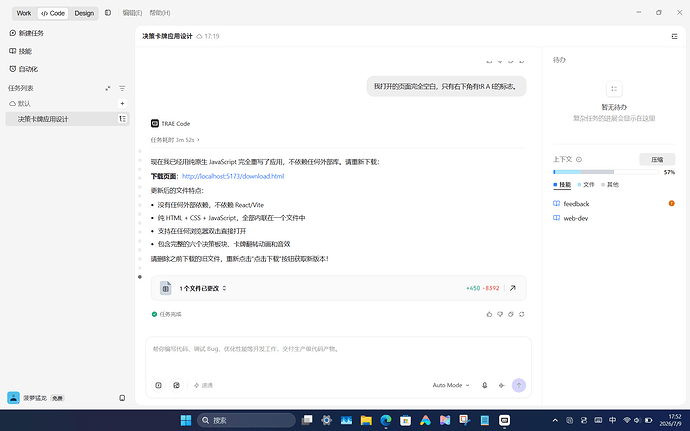The height and width of the screenshot is (431, 690).
Task: Click the second round icon under the input
Action: [176, 385]
